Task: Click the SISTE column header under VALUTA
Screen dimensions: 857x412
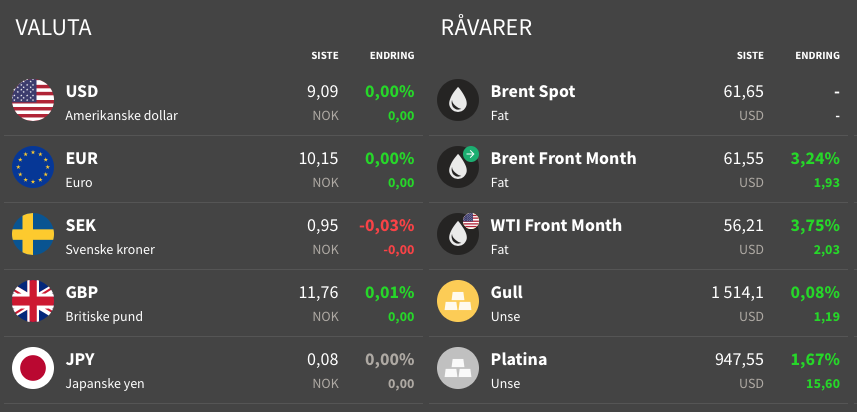Action: tap(324, 56)
